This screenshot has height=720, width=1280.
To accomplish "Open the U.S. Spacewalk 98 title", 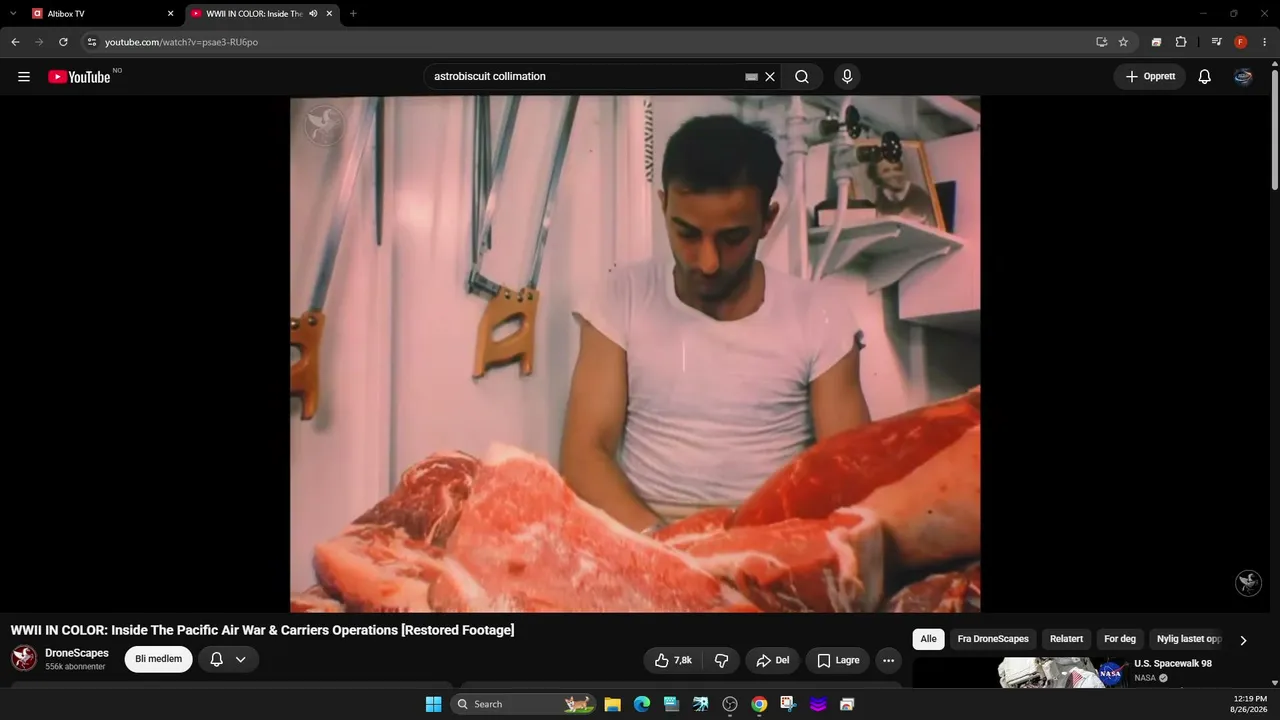I will click(x=1173, y=664).
